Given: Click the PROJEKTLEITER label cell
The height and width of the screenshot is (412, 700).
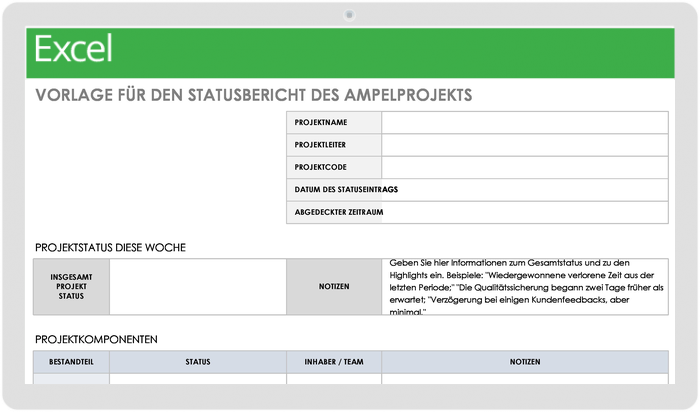Looking at the screenshot, I should point(334,145).
